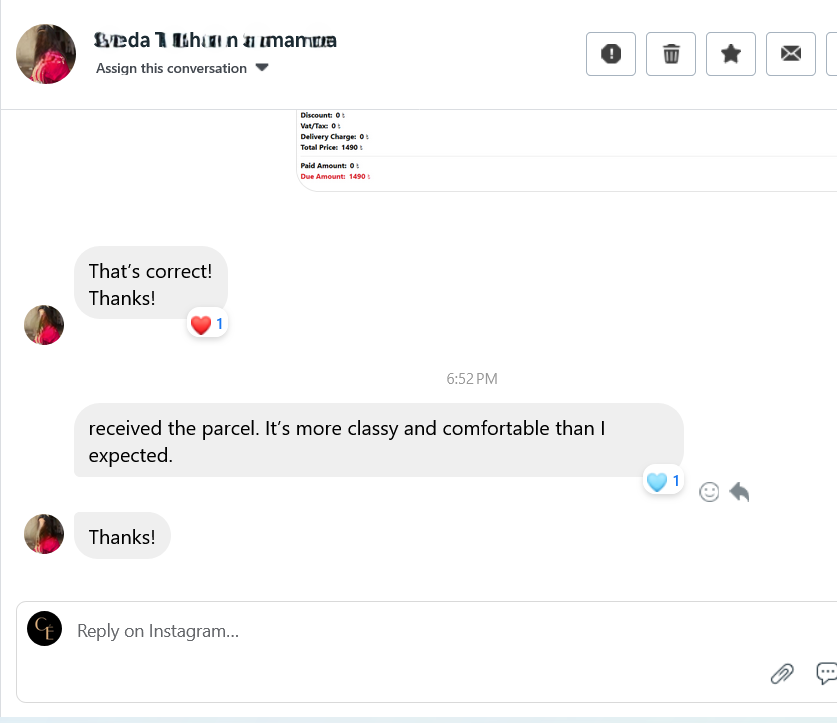Click the customer's name in conversation header
Image resolution: width=837 pixels, height=723 pixels.
click(x=215, y=41)
